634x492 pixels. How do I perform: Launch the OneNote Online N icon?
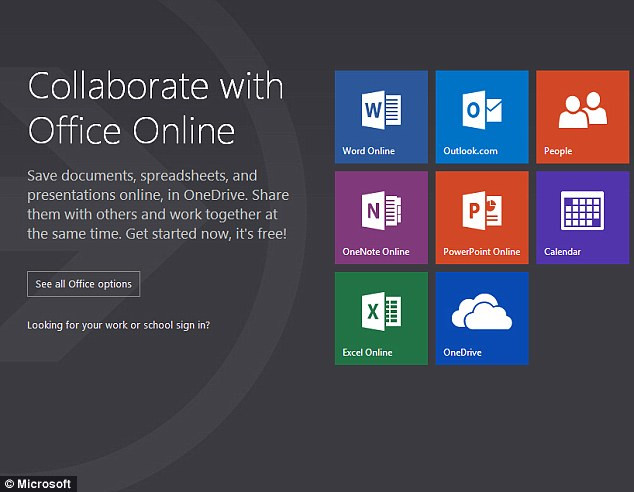381,211
